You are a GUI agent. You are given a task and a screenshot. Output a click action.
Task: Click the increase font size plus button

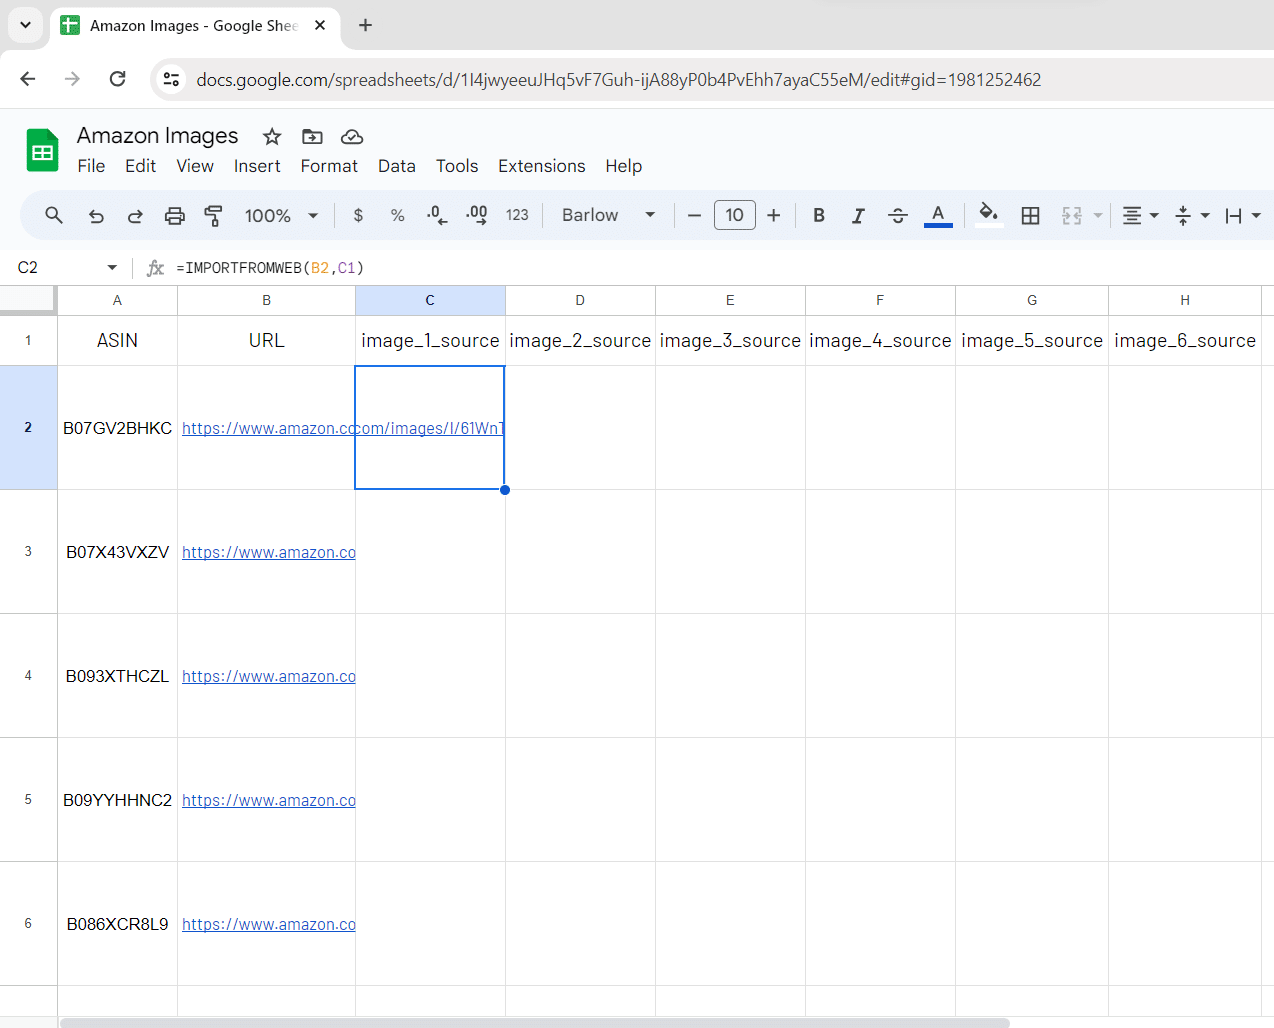coord(773,215)
